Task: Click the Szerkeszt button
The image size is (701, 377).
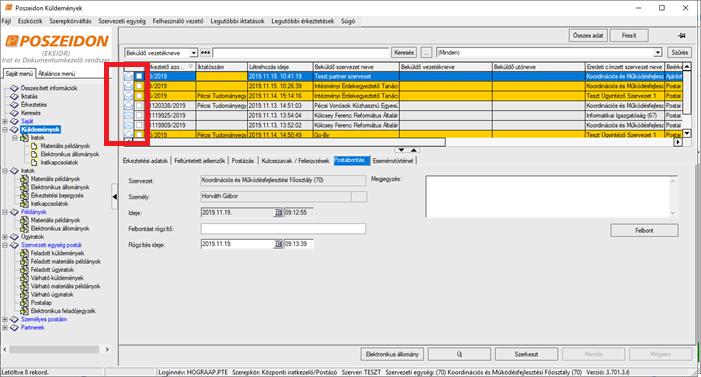Action: tap(526, 354)
